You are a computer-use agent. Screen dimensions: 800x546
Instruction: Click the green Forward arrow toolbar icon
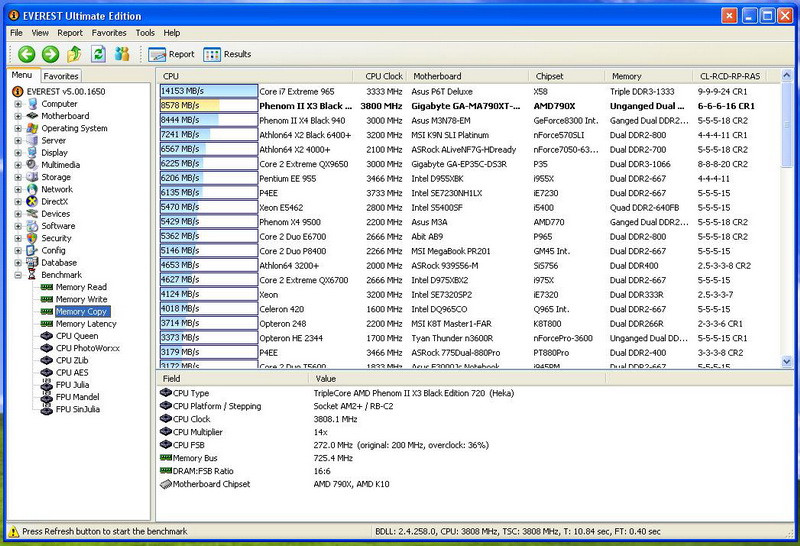50,54
